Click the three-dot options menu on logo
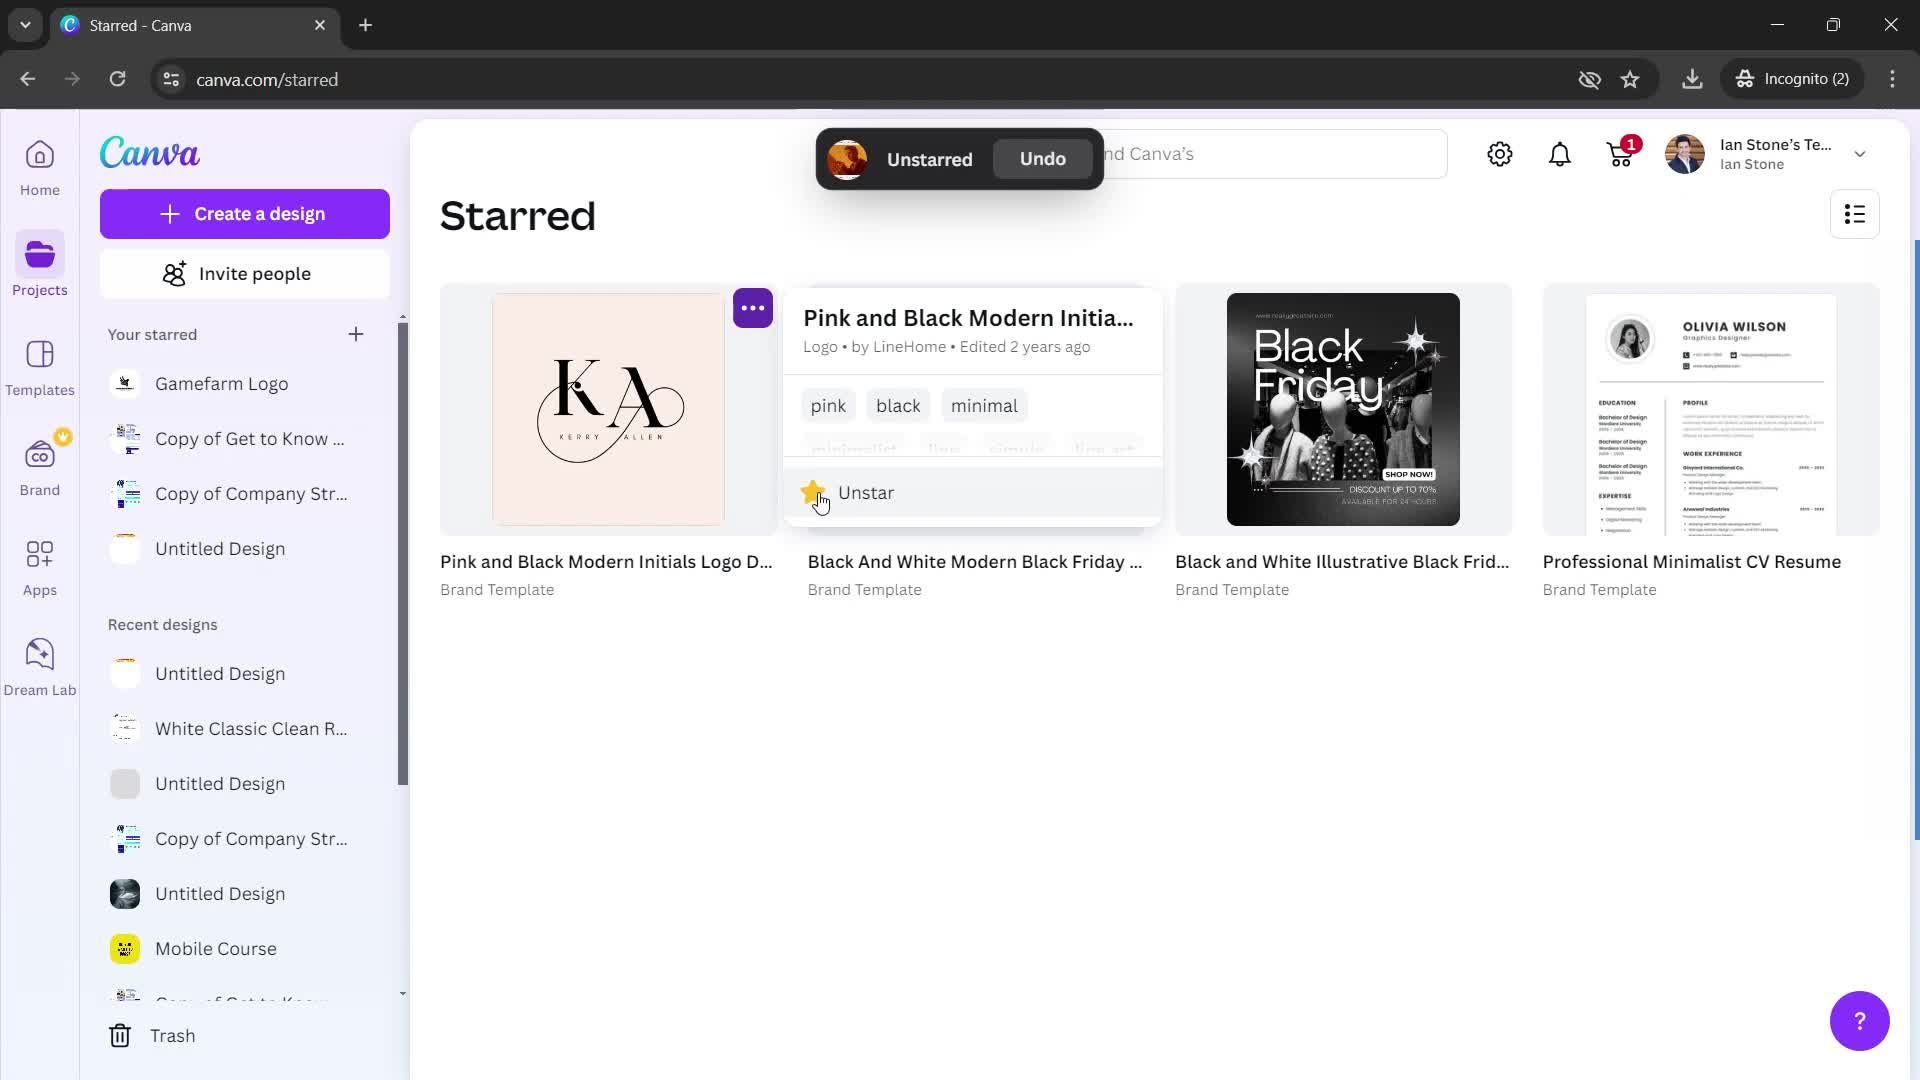This screenshot has height=1080, width=1920. (753, 309)
